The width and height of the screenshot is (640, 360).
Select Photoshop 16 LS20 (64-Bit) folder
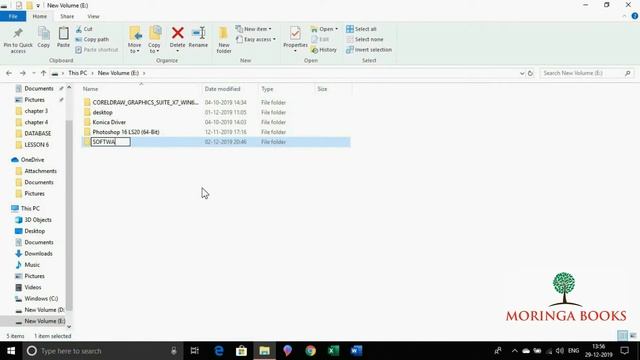coord(216,132)
